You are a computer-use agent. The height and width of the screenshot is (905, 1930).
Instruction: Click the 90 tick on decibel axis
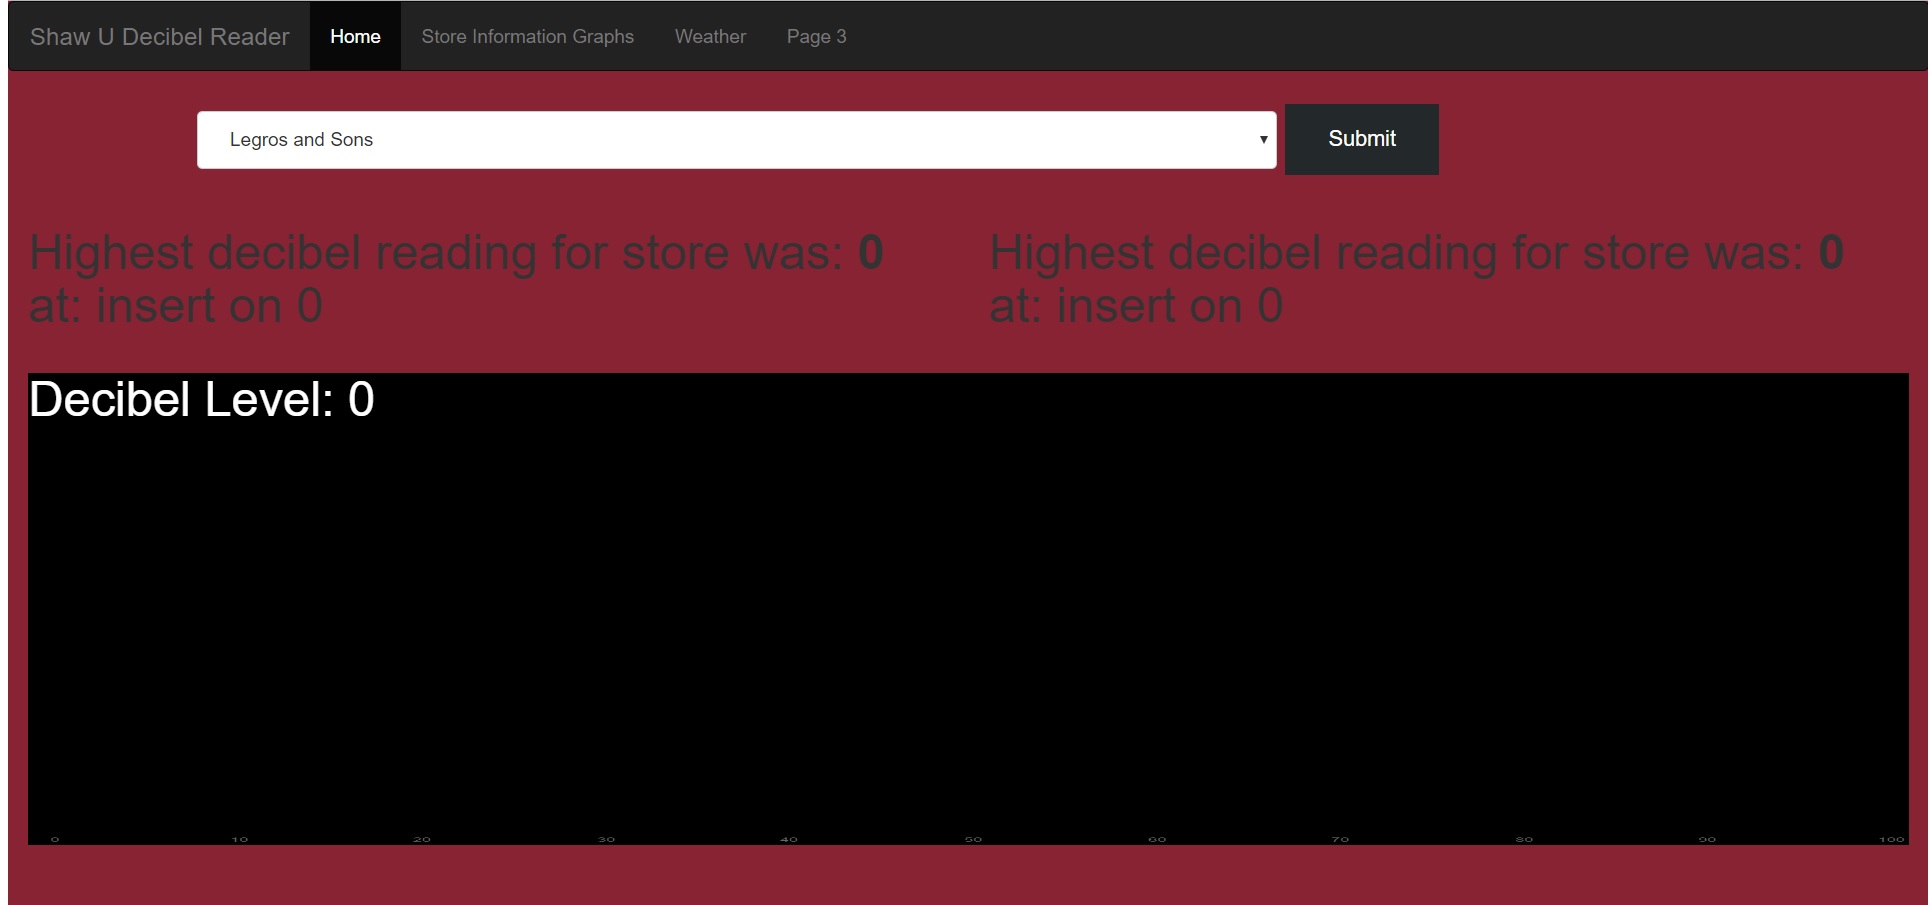[1707, 839]
